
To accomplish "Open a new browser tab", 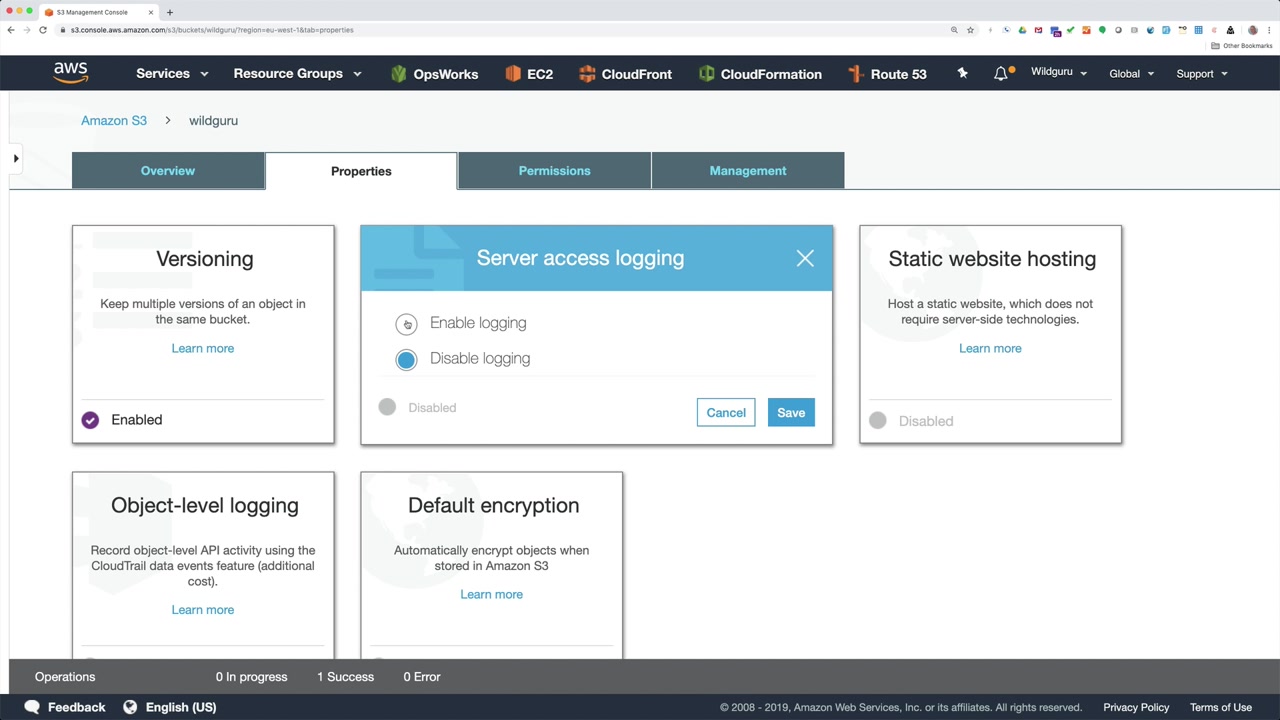I will [x=170, y=12].
